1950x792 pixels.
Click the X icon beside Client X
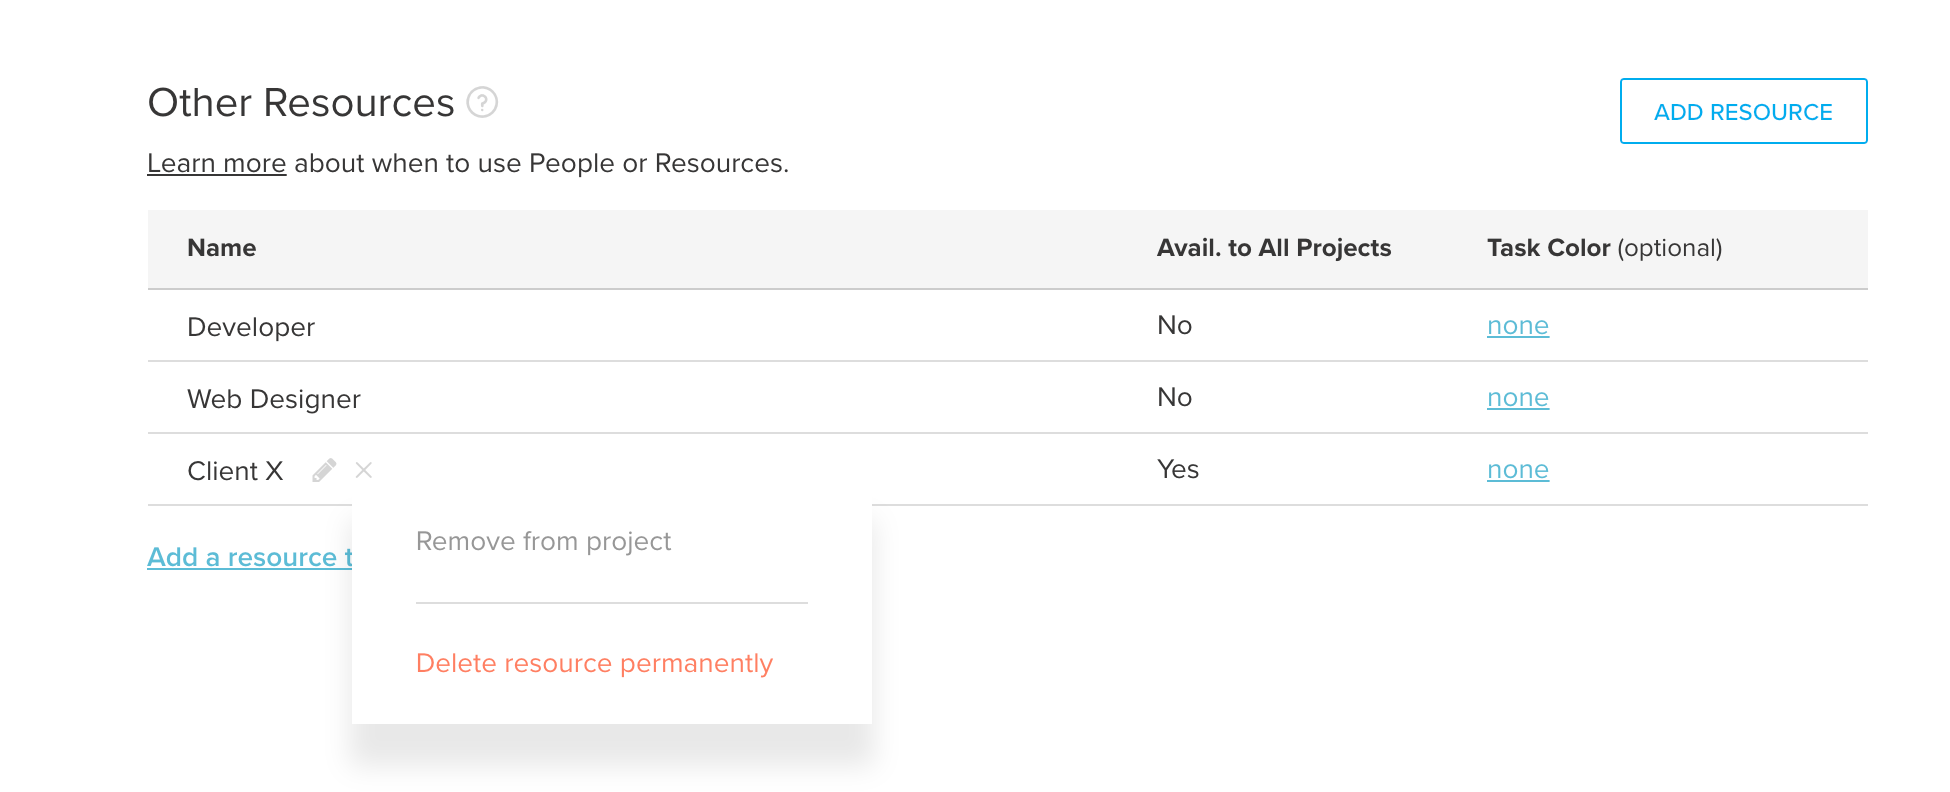(x=364, y=470)
